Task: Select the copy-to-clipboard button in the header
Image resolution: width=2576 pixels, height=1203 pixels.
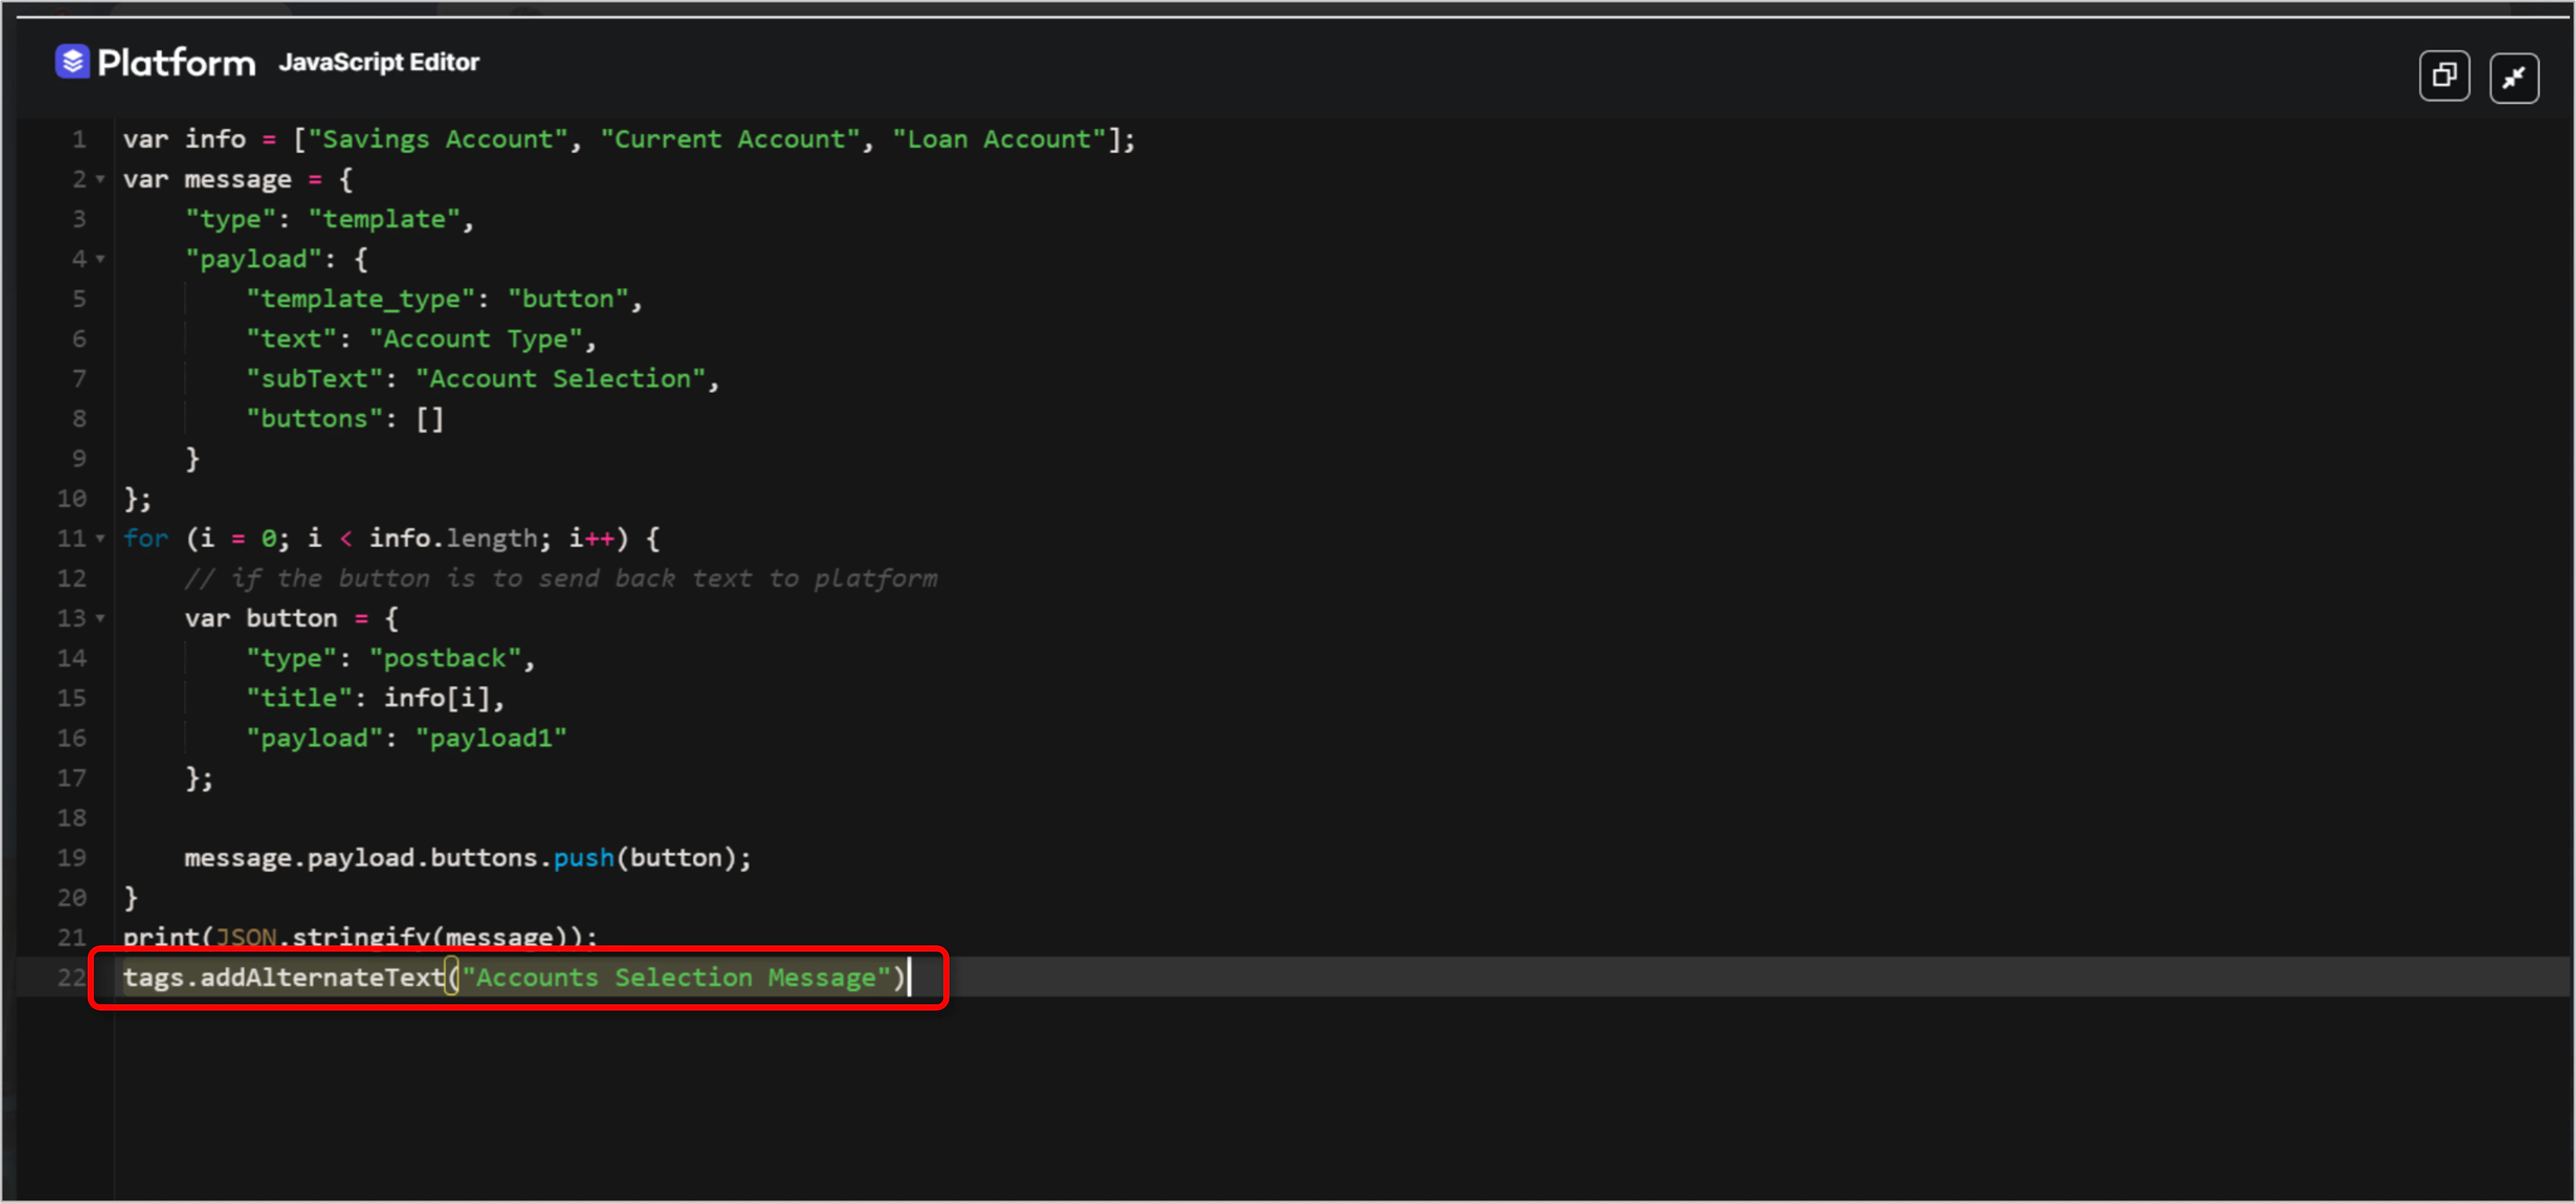Action: coord(2444,75)
